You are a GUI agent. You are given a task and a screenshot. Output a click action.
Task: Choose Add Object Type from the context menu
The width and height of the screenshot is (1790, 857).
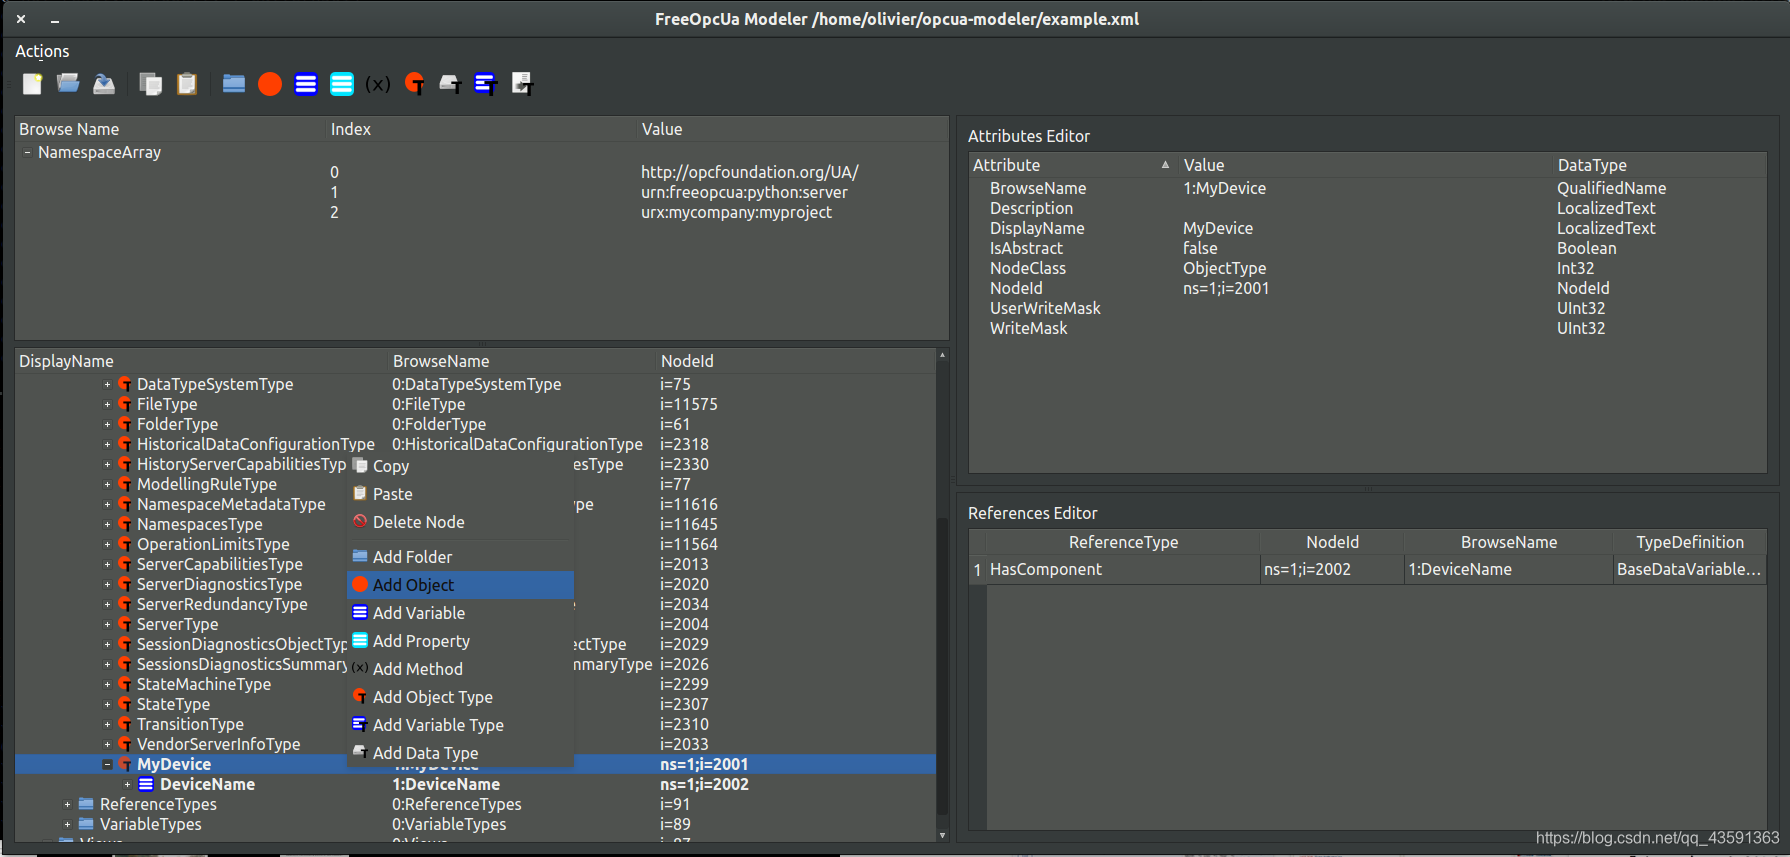pyautogui.click(x=460, y=697)
